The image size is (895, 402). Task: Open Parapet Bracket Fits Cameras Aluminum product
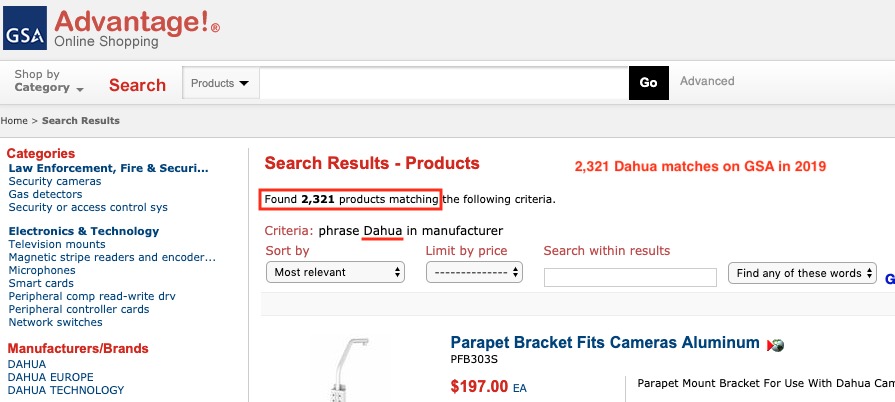[x=605, y=343]
